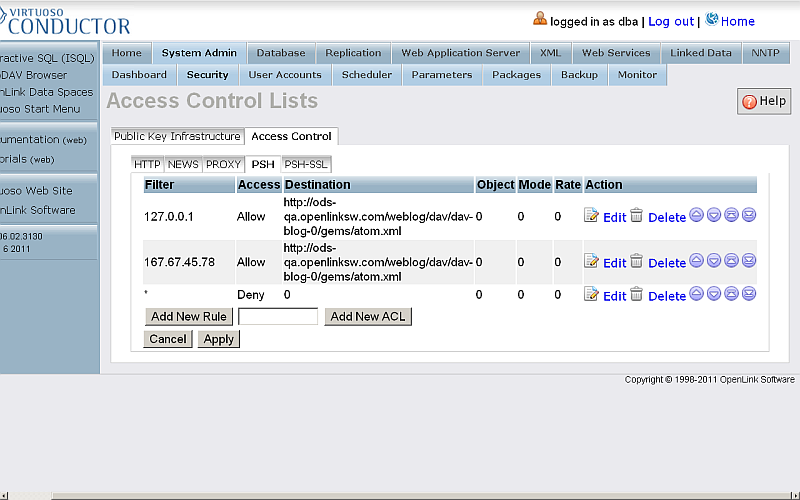Switch to the Public Key Infrastructure tab
800x500 pixels.
tap(177, 136)
